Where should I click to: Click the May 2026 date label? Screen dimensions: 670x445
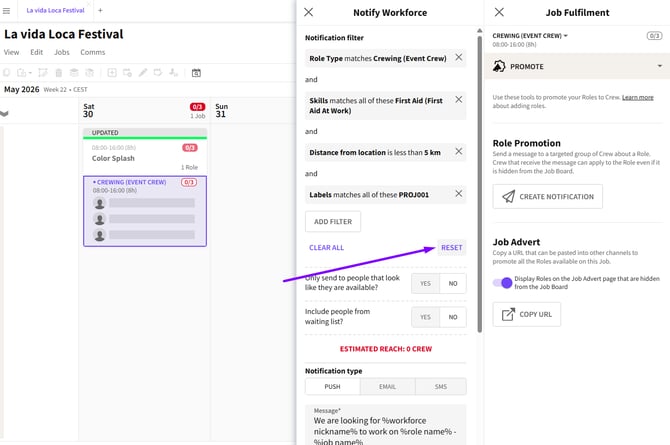click(21, 89)
